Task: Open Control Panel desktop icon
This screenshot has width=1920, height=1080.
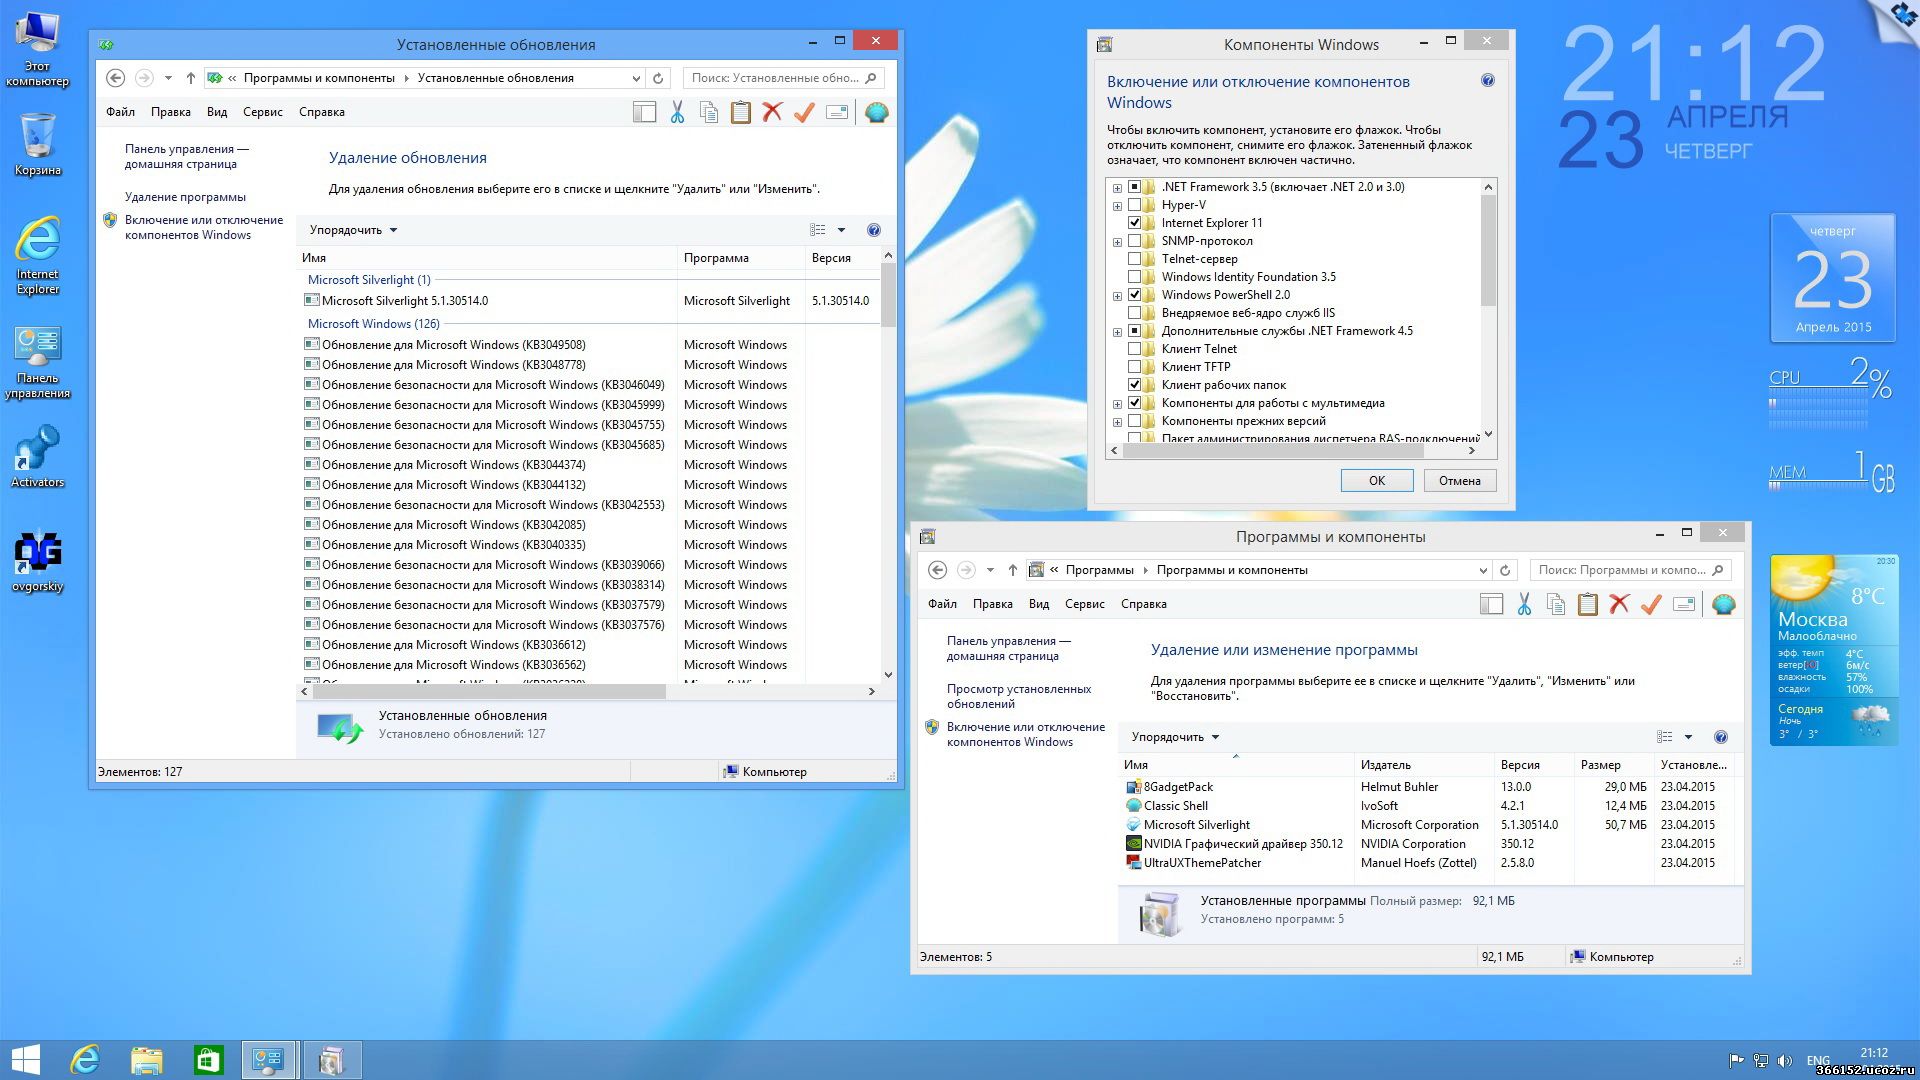Action: (37, 362)
